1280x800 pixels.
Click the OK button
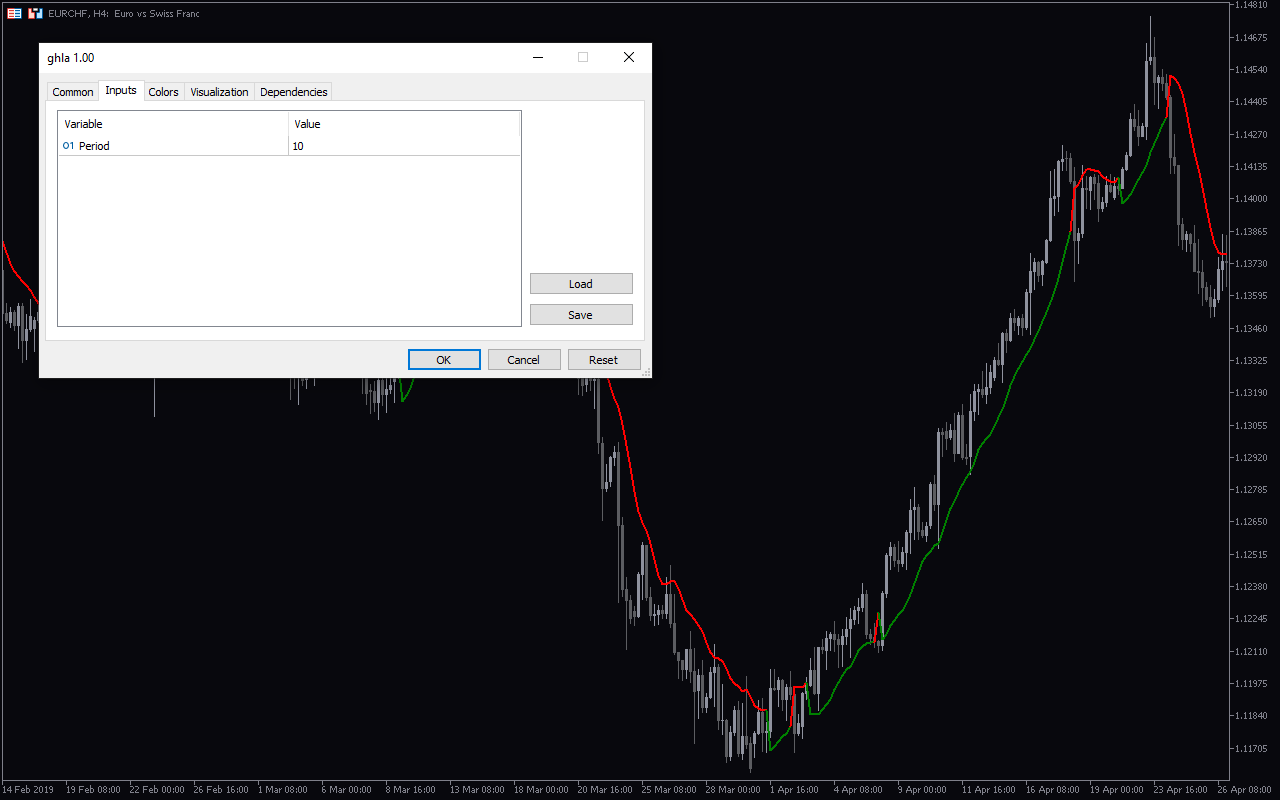[444, 360]
